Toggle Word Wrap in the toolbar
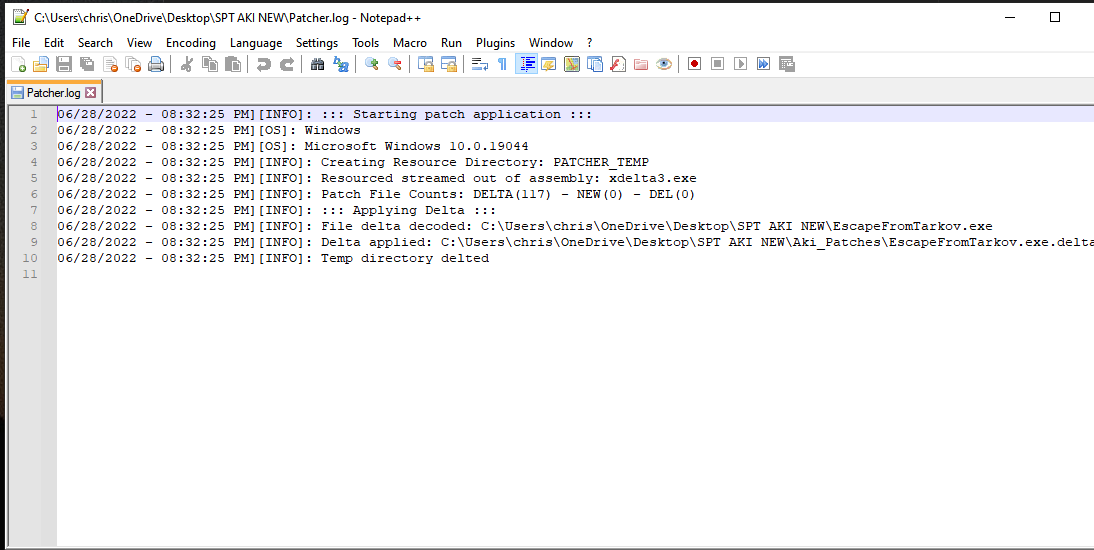The image size is (1094, 550). point(480,64)
